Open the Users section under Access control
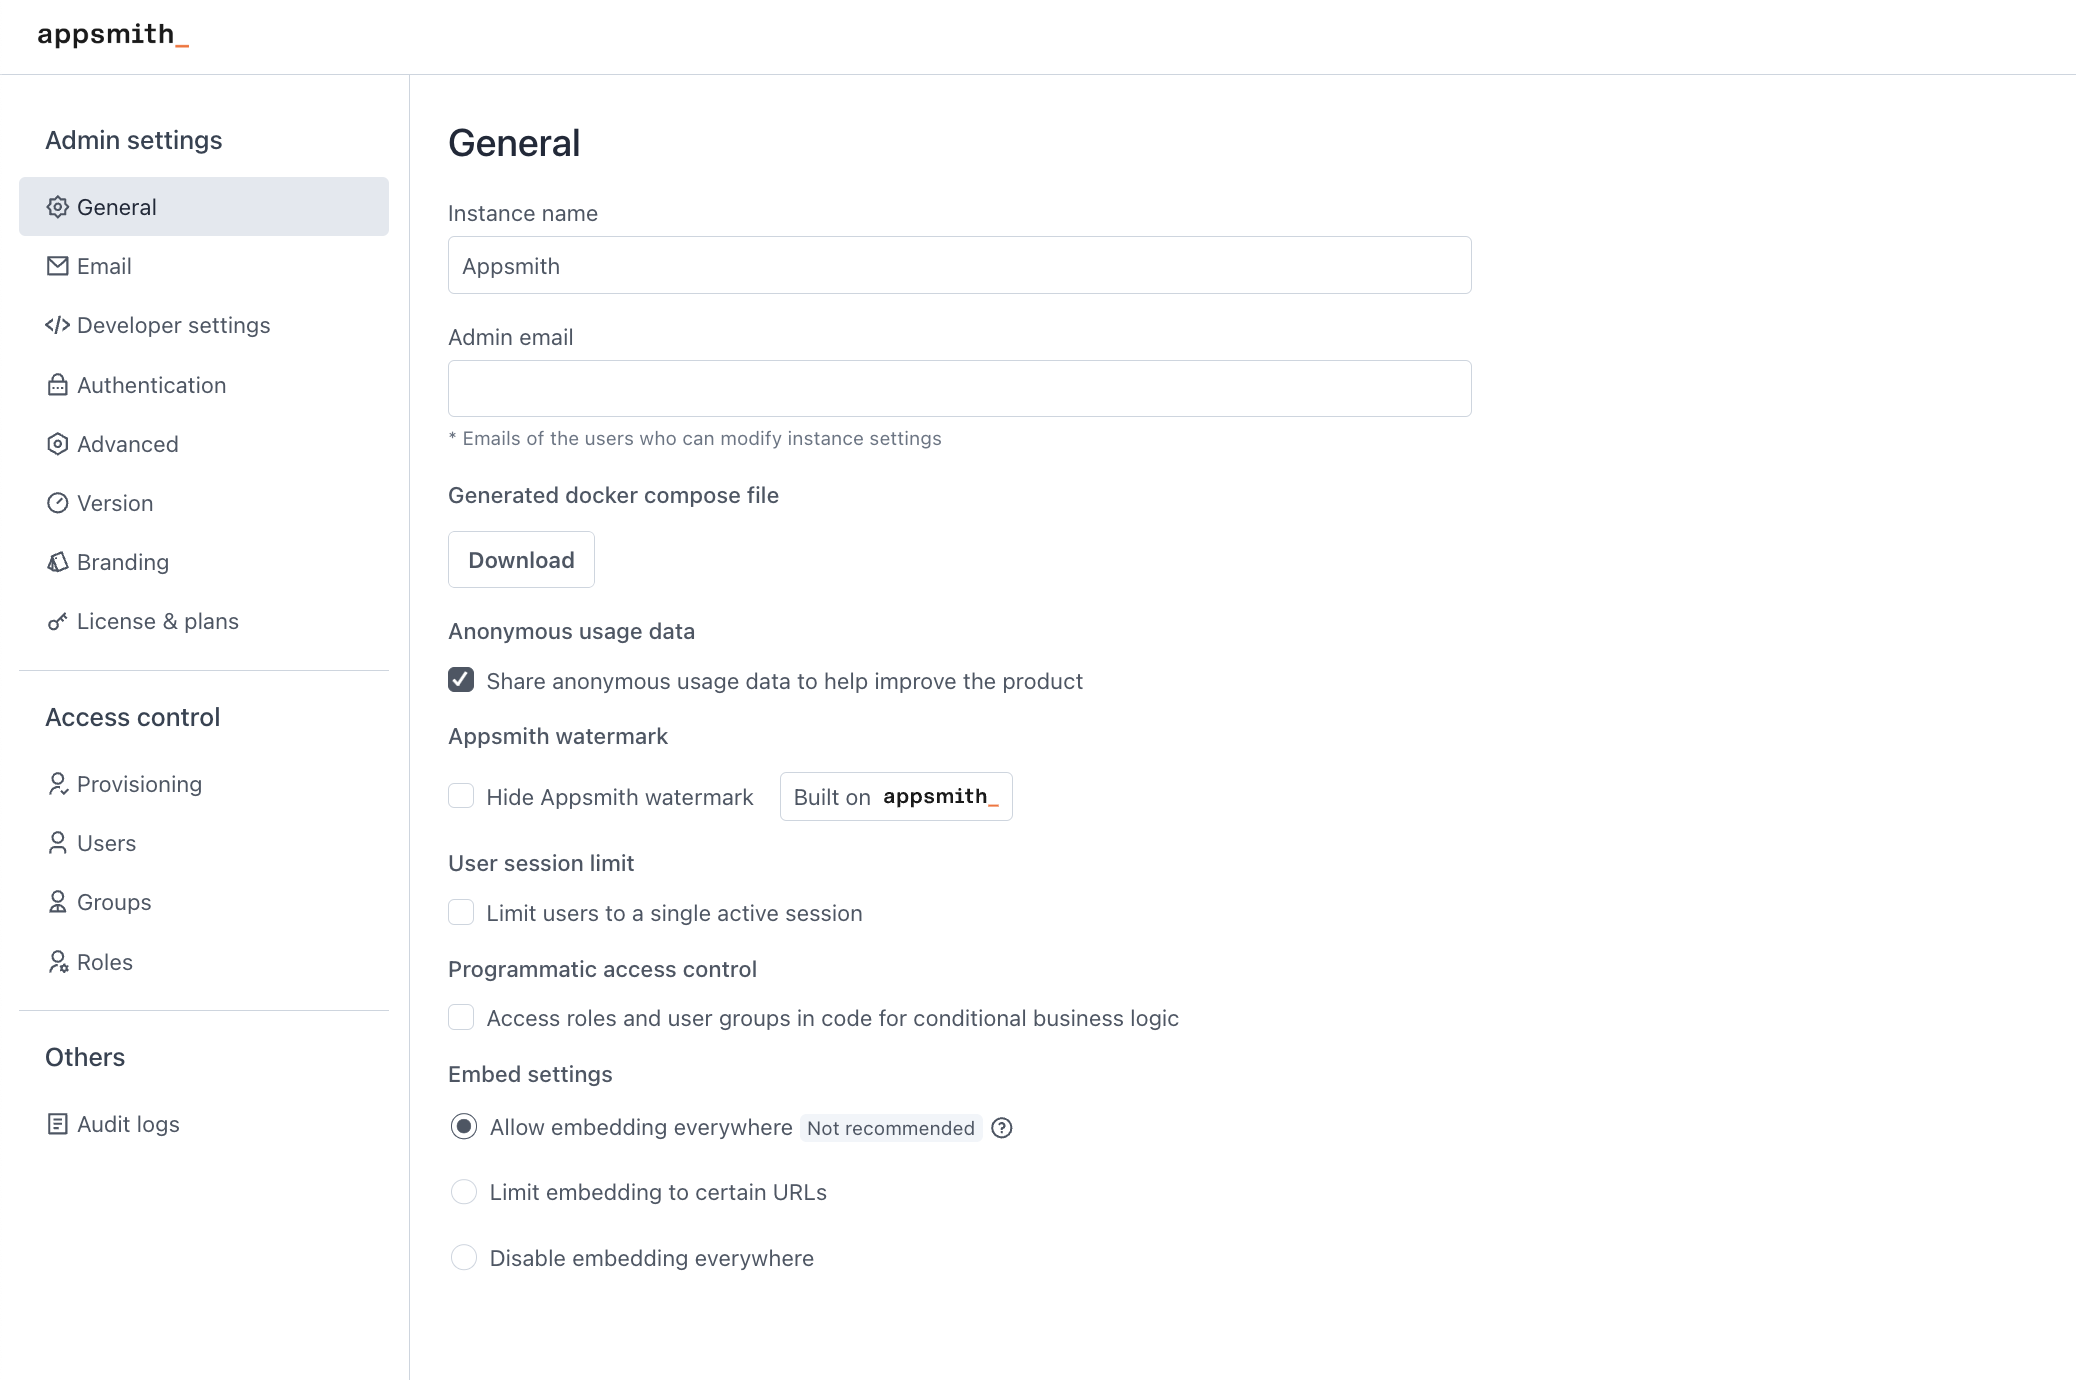Image resolution: width=2076 pixels, height=1380 pixels. tap(105, 843)
